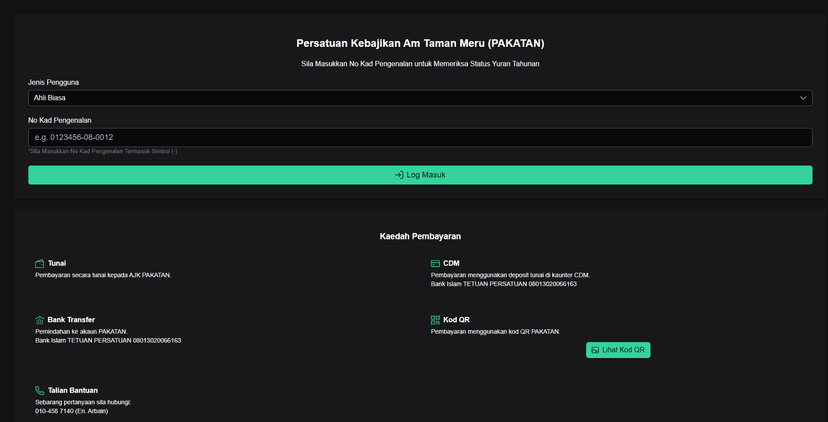Click the Jenis Pengguna label
The image size is (828, 422).
[x=53, y=82]
